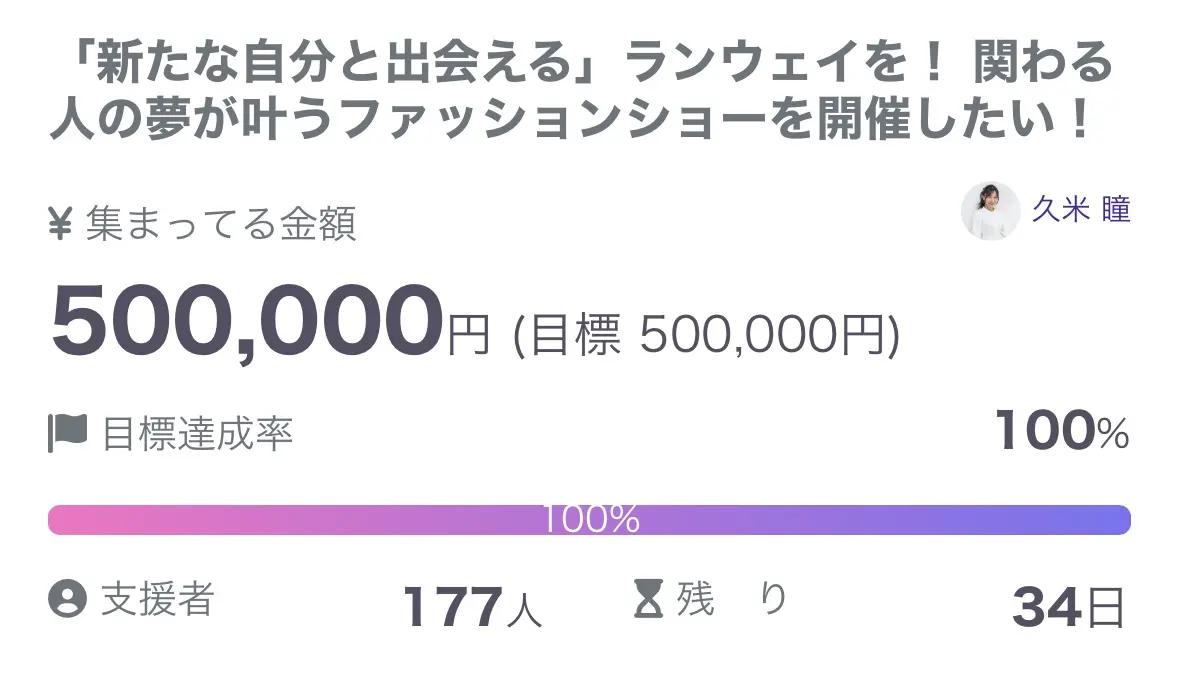Click the 支援者 label text

tap(158, 599)
